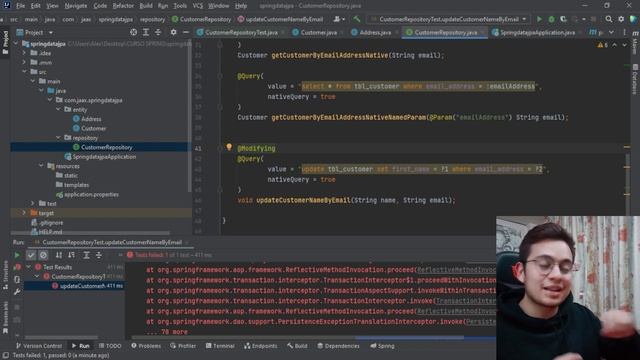640x360 pixels.
Task: Select opened file target icon in Project panel
Action: (x=133, y=32)
